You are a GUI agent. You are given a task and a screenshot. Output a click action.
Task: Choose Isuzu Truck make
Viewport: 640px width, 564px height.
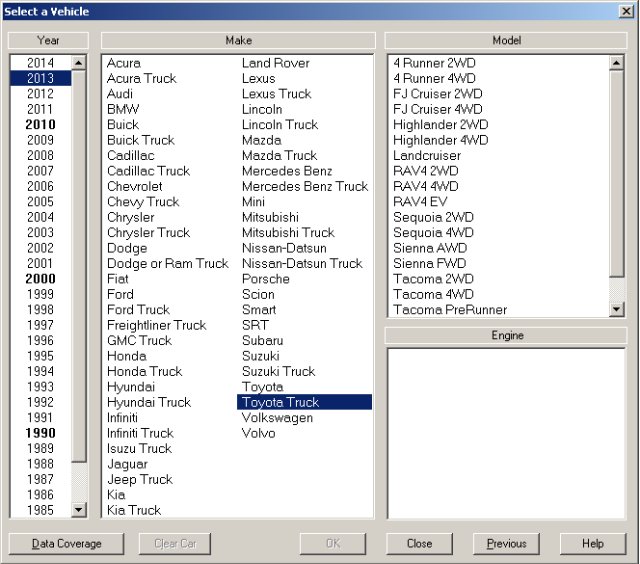[139, 449]
